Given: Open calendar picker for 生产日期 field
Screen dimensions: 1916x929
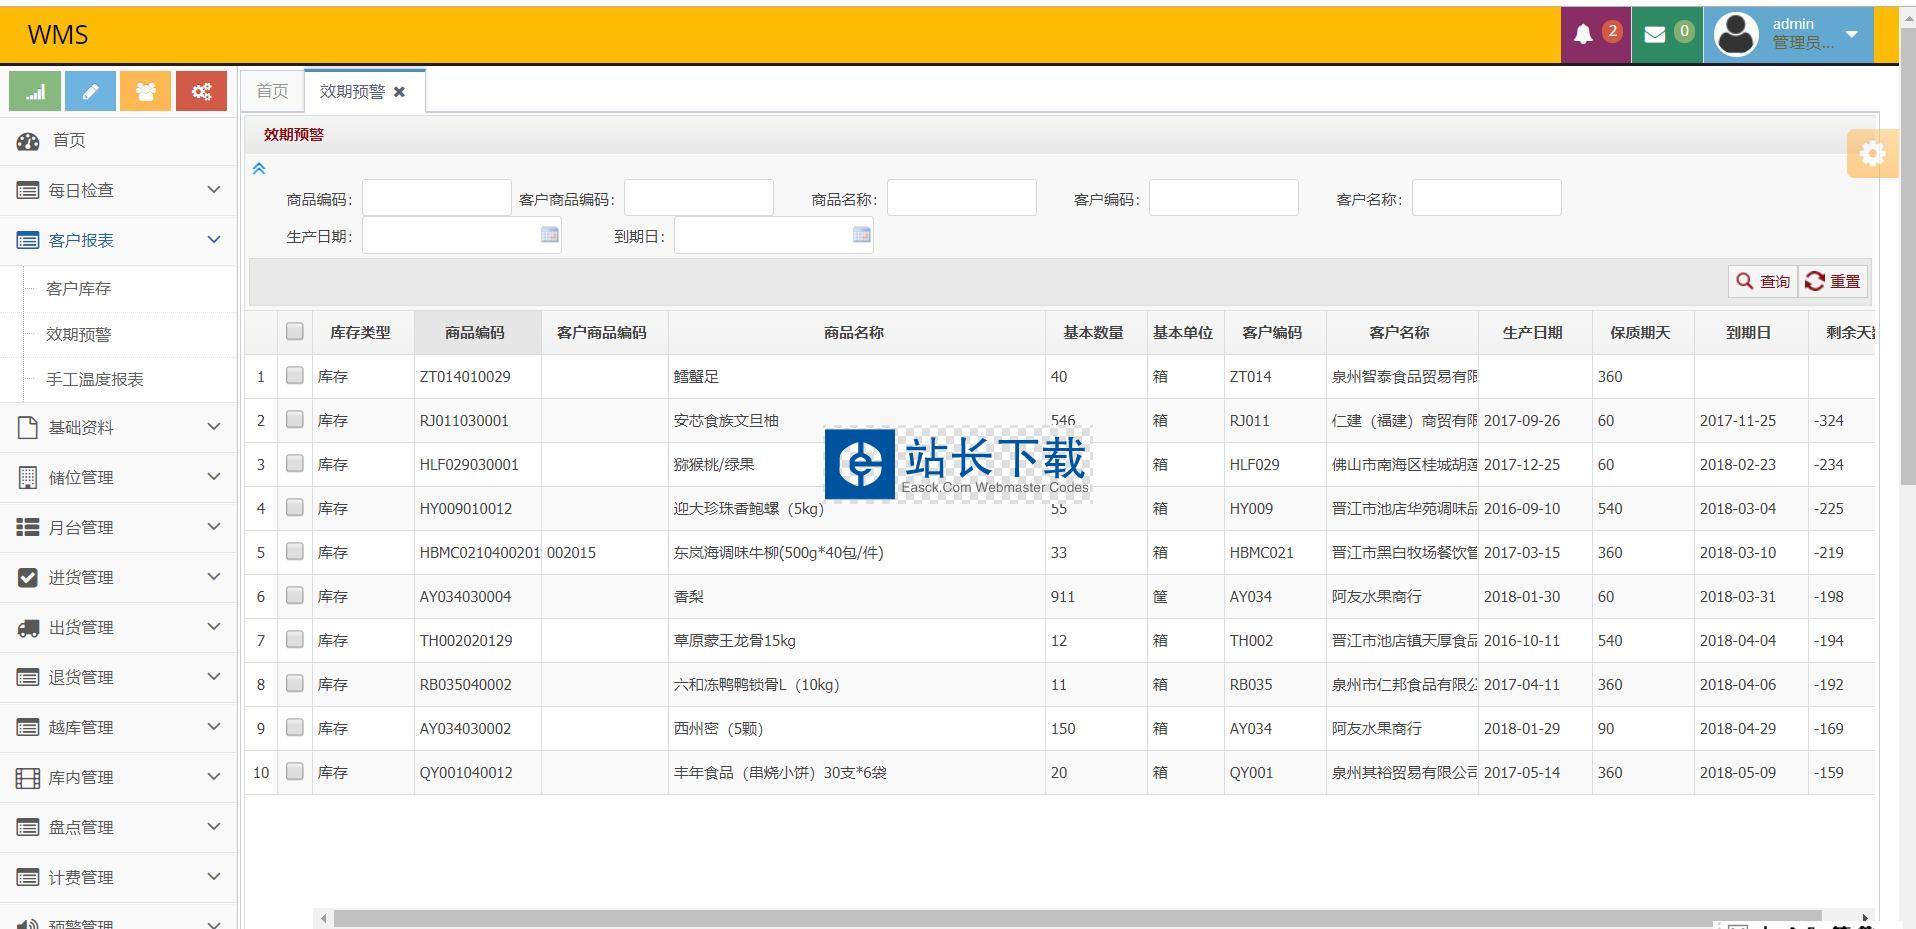Looking at the screenshot, I should 549,235.
